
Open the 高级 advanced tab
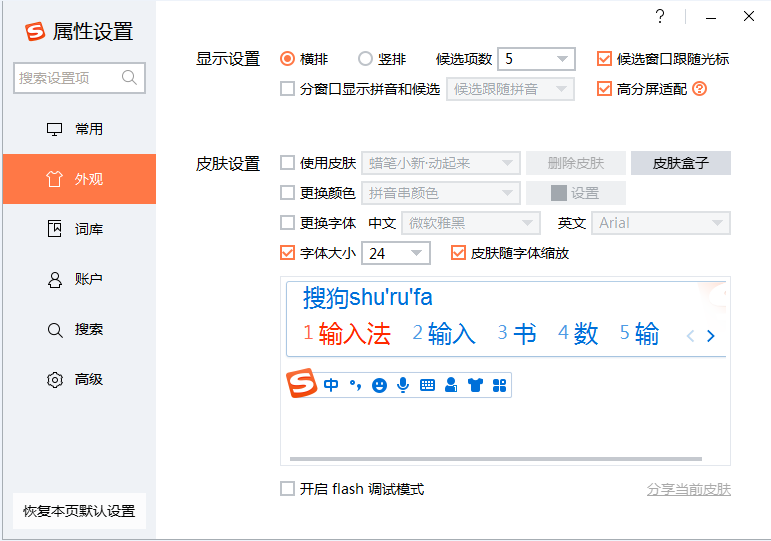tap(79, 380)
